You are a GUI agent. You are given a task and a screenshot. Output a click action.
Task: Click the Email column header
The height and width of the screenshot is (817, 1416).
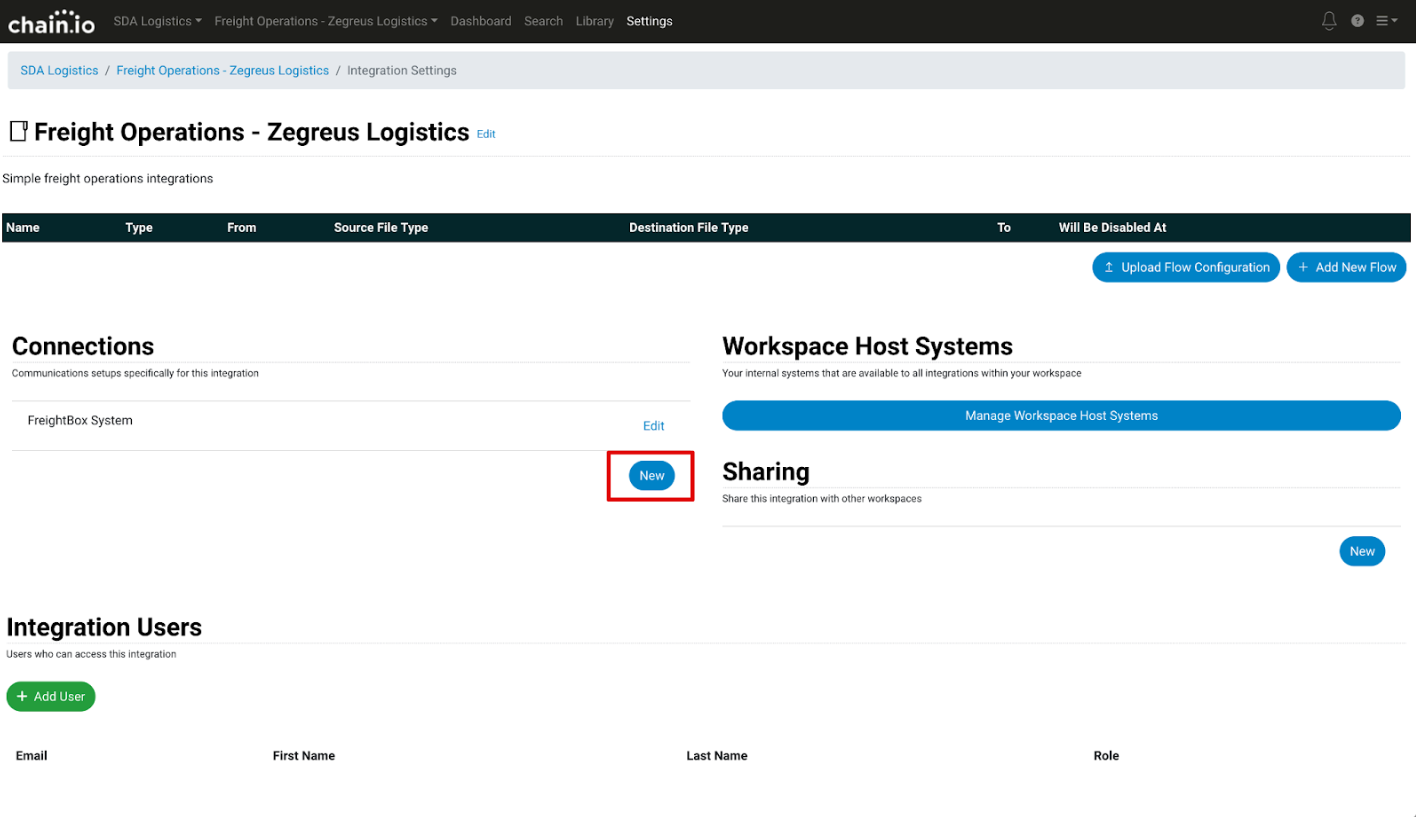tap(32, 756)
